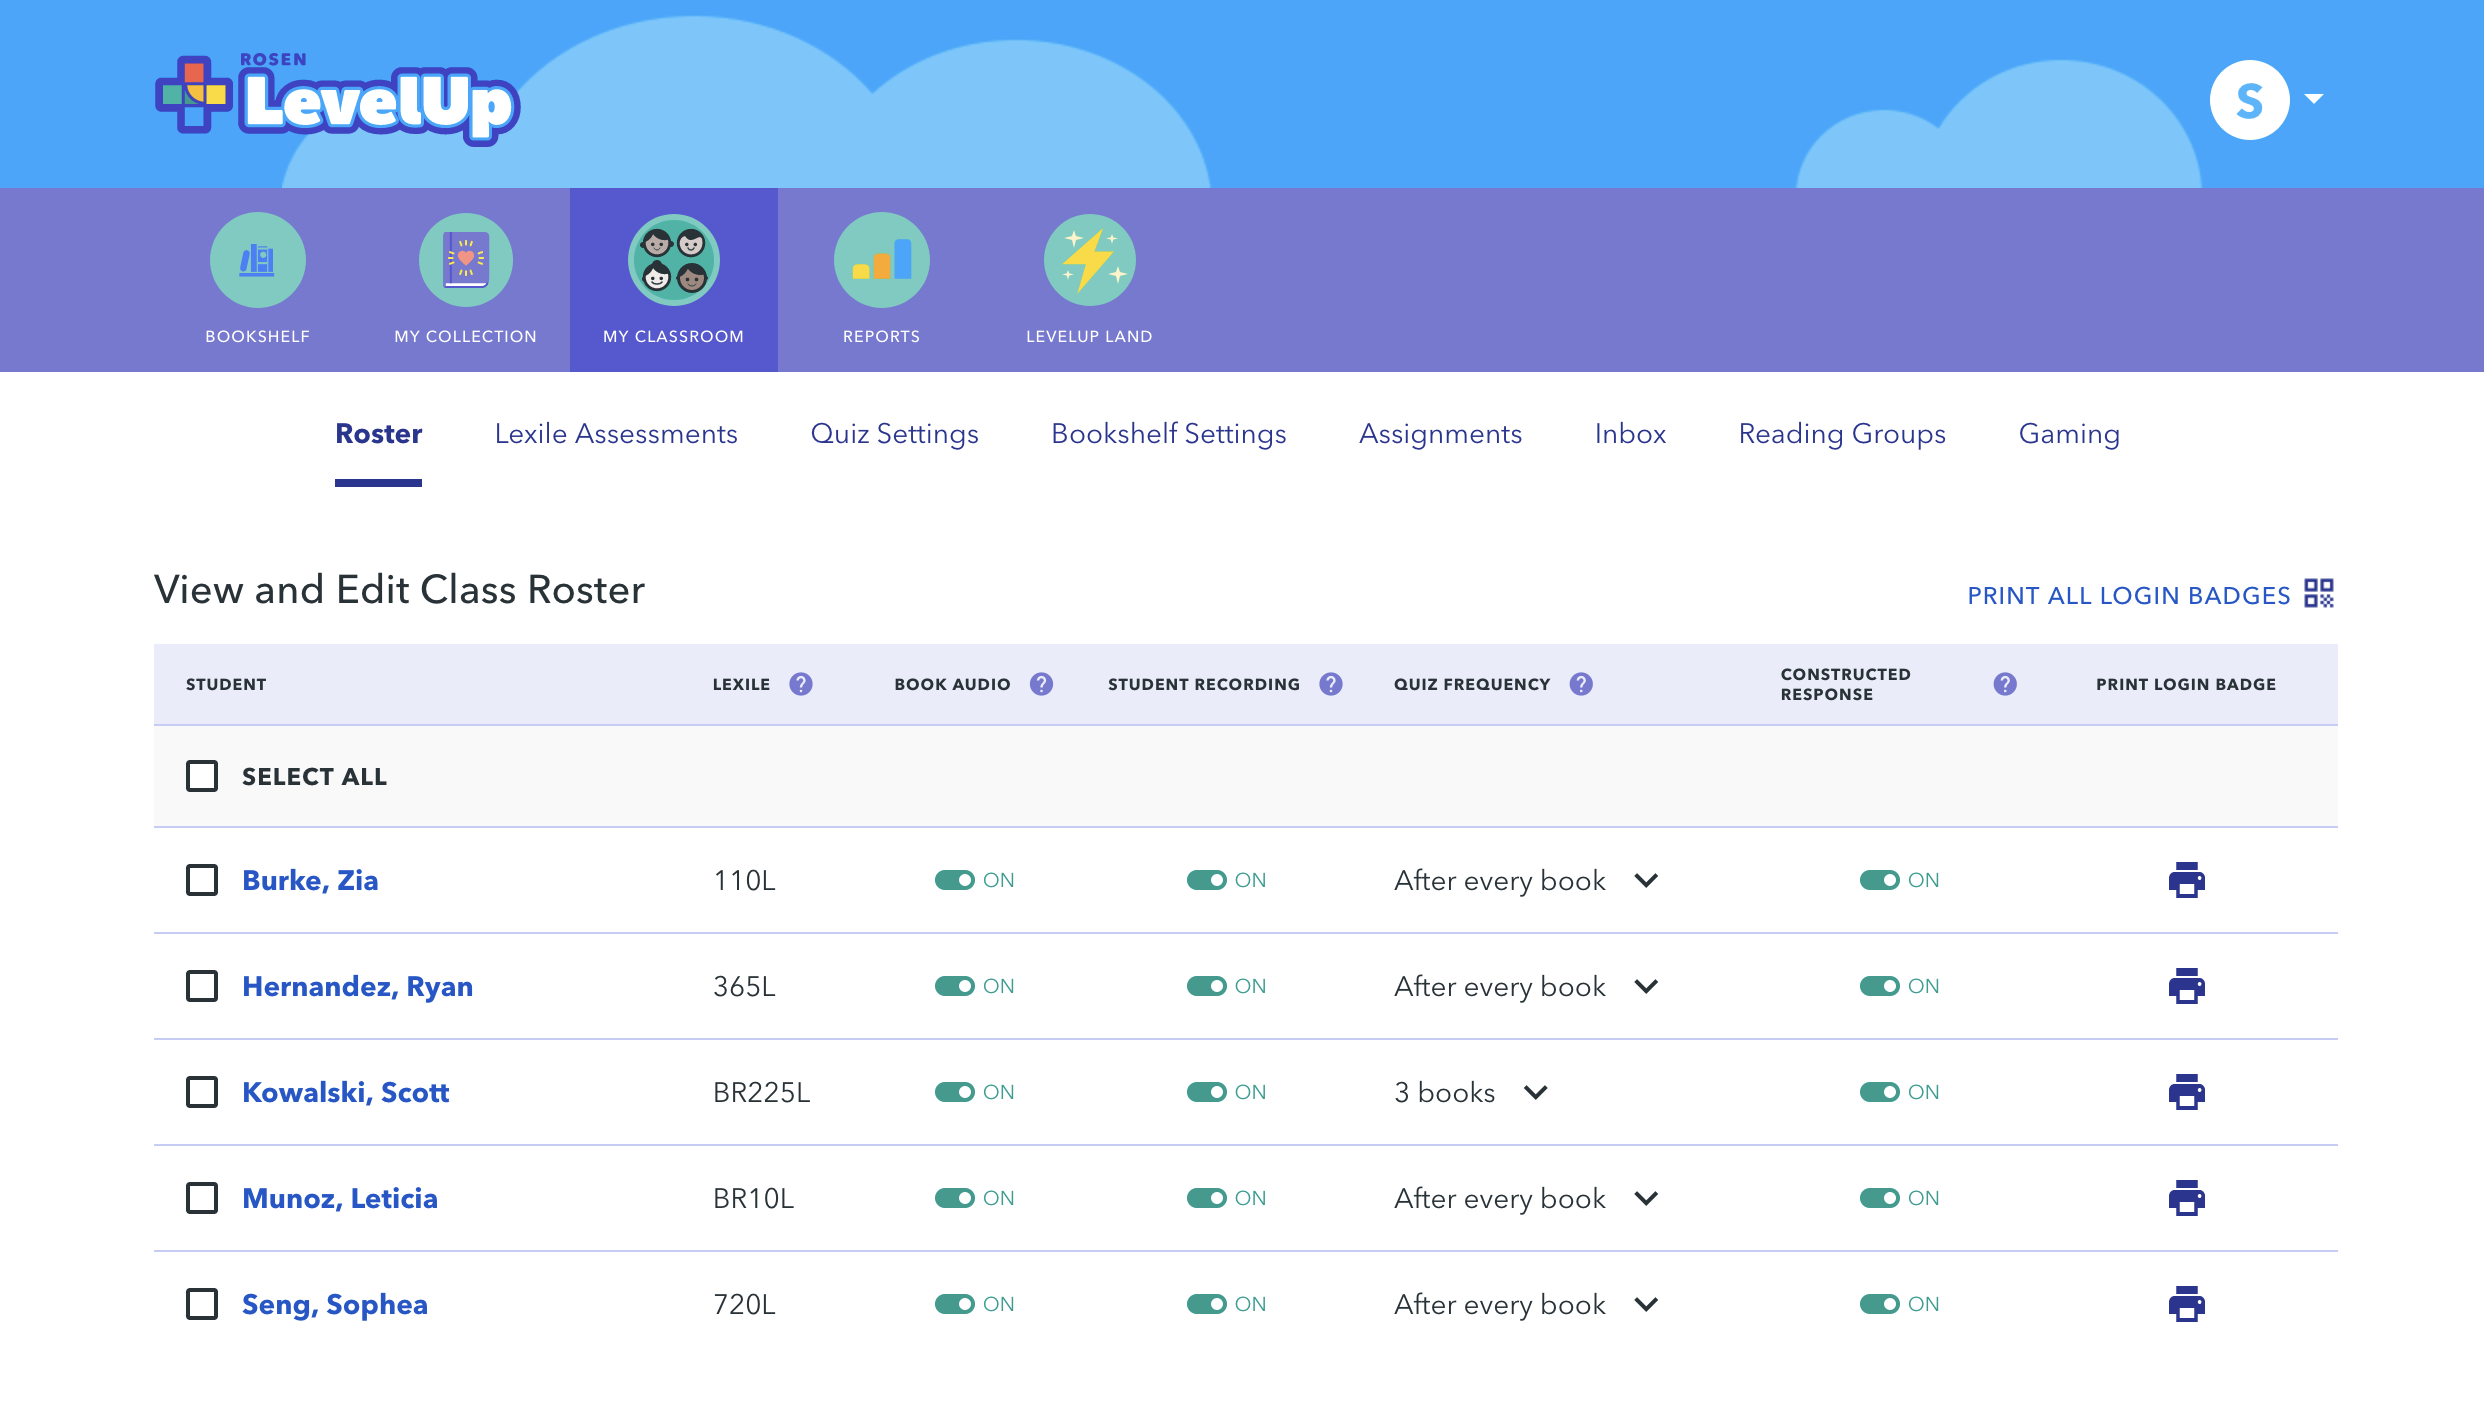Select checkbox for Hernandez, Ryan

point(202,986)
